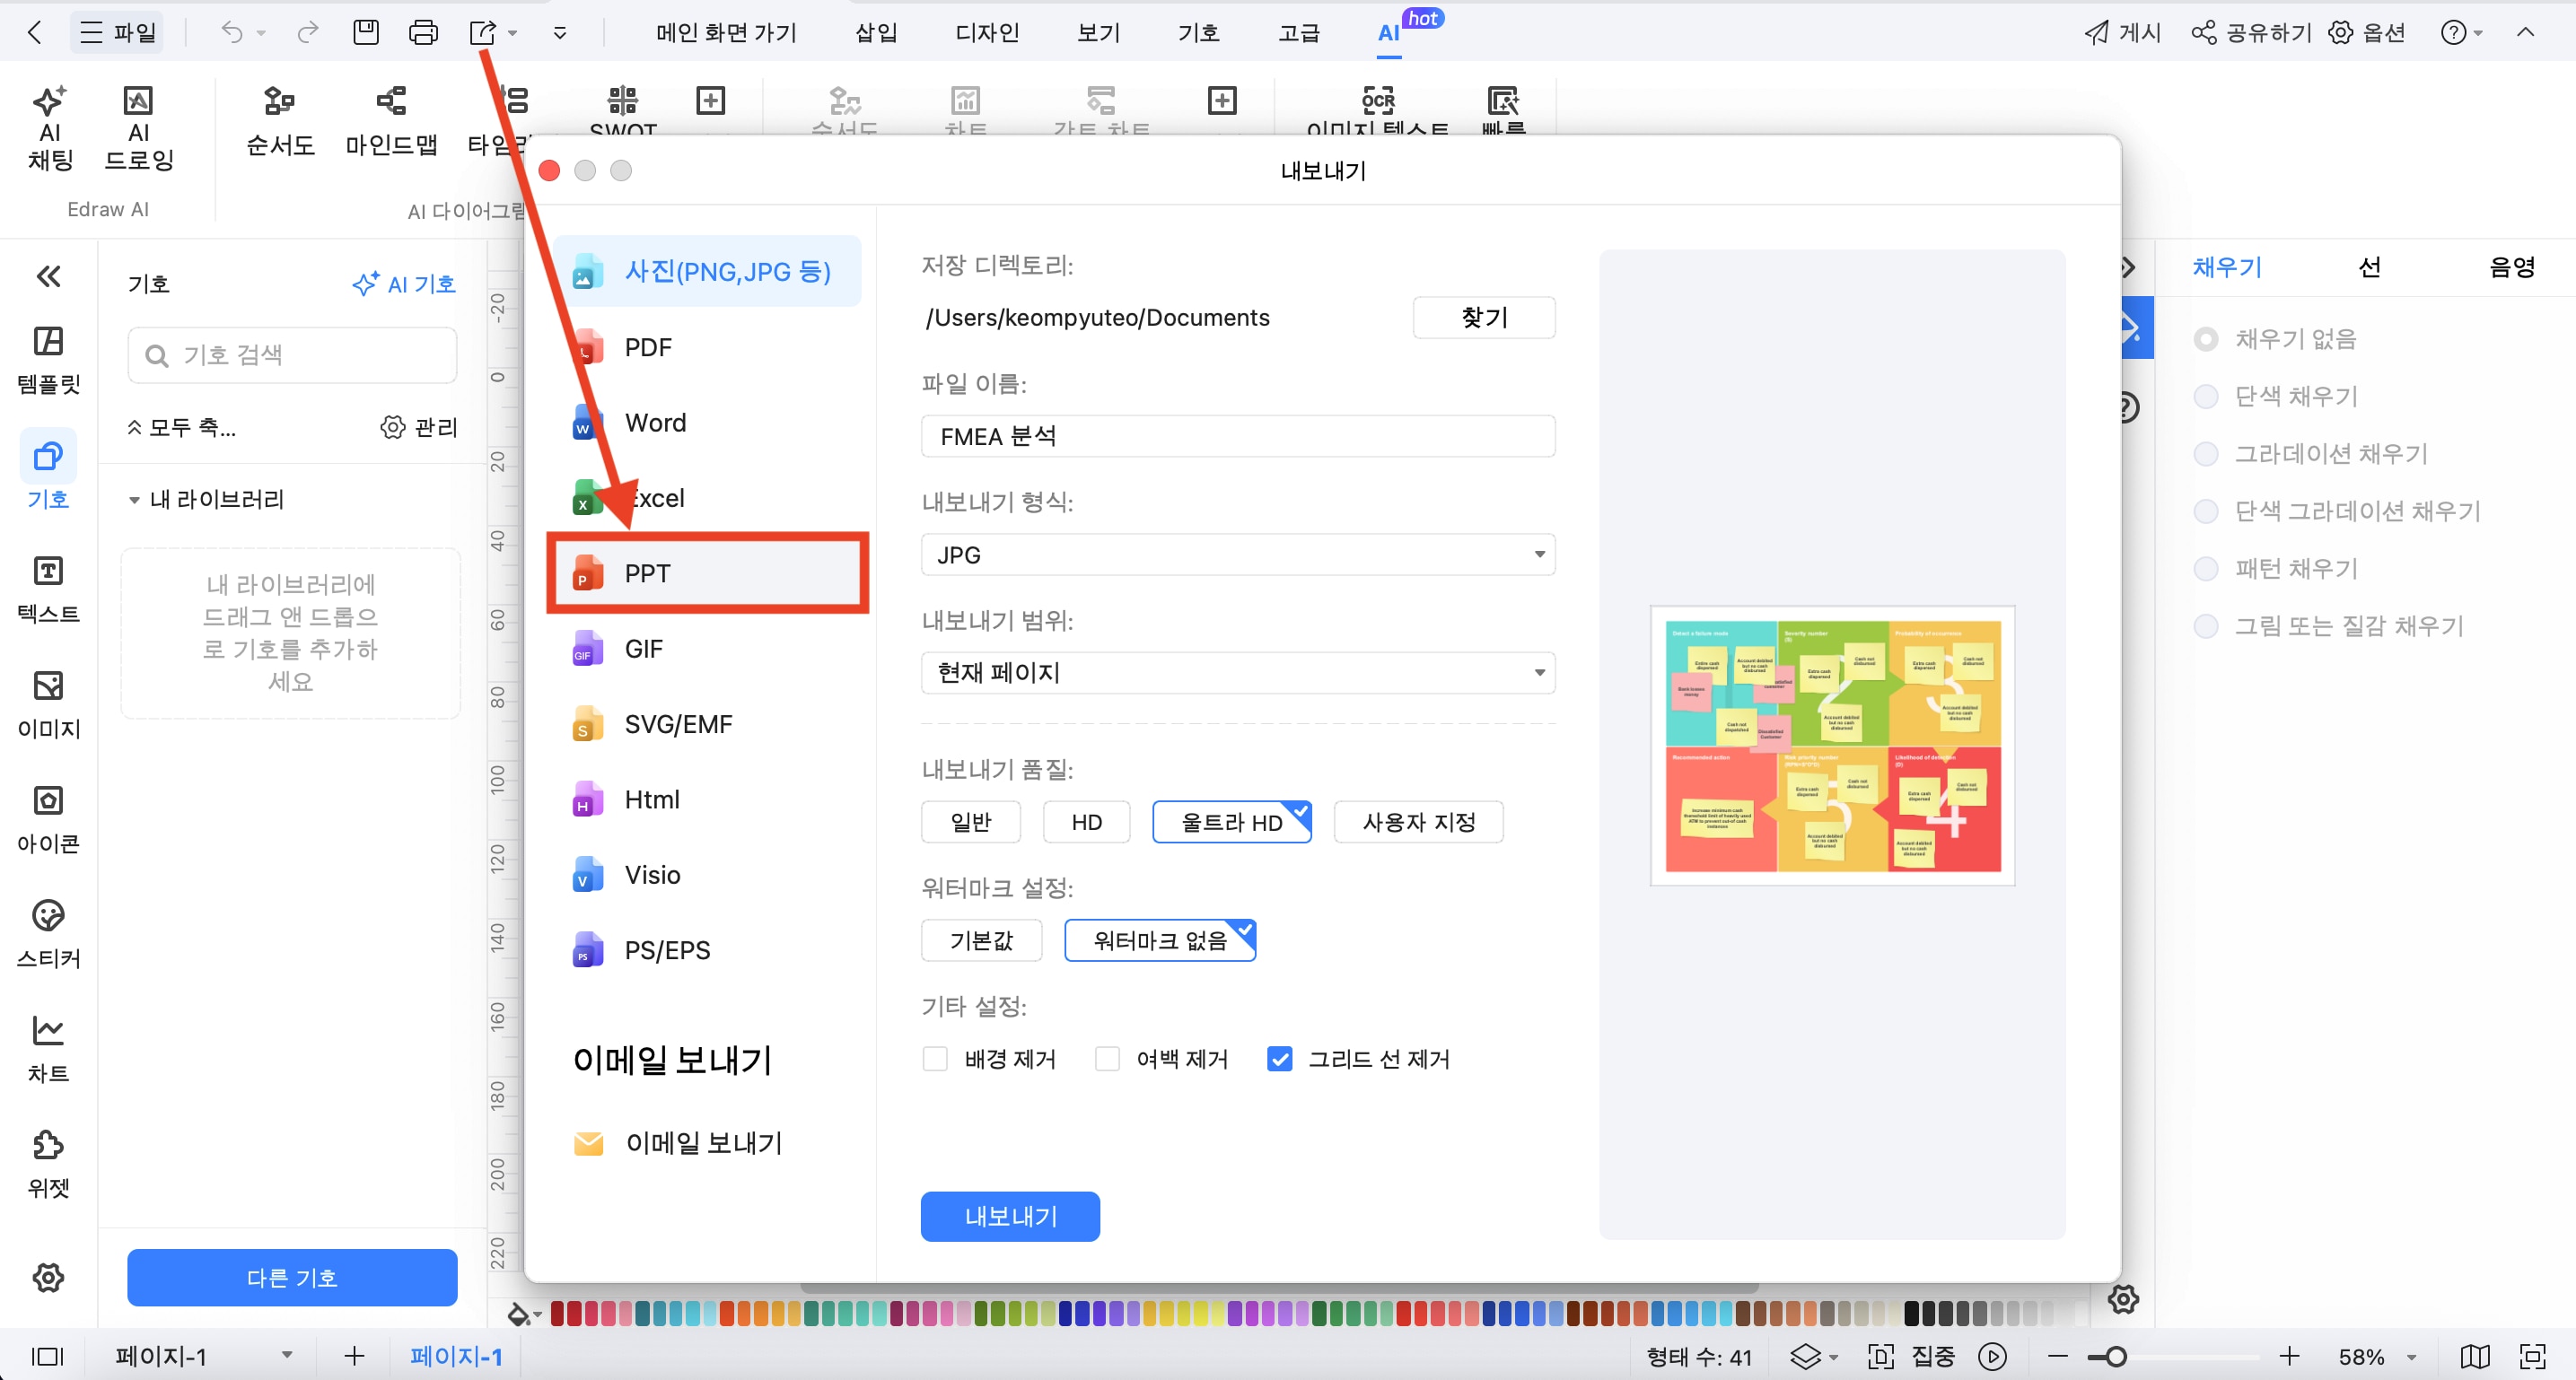Collapse the 내 라이브러리 section
2576x1380 pixels.
(x=134, y=500)
